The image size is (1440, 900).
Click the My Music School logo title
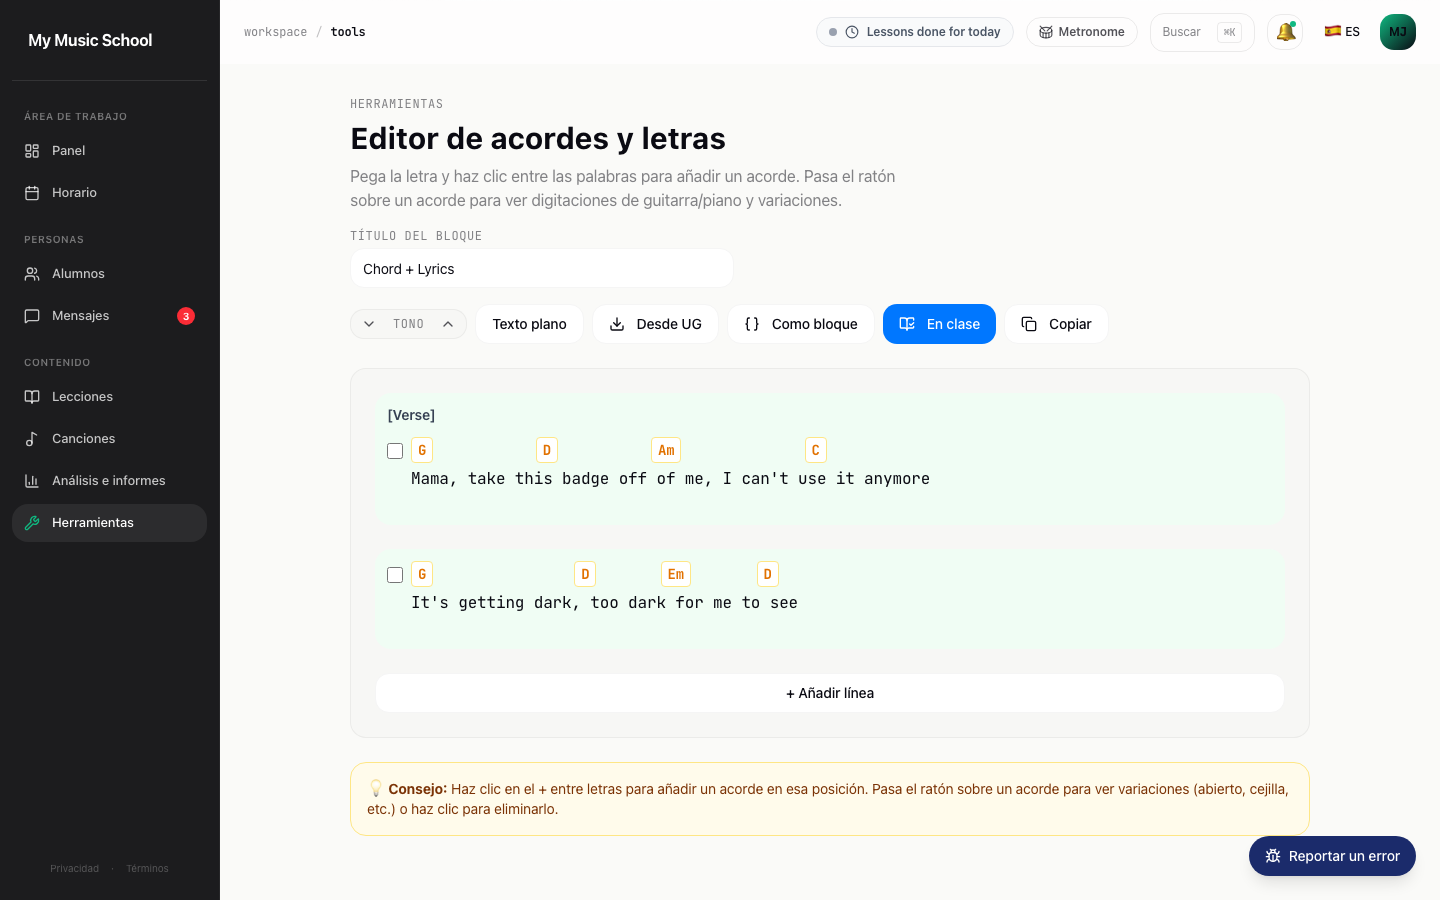tap(90, 40)
